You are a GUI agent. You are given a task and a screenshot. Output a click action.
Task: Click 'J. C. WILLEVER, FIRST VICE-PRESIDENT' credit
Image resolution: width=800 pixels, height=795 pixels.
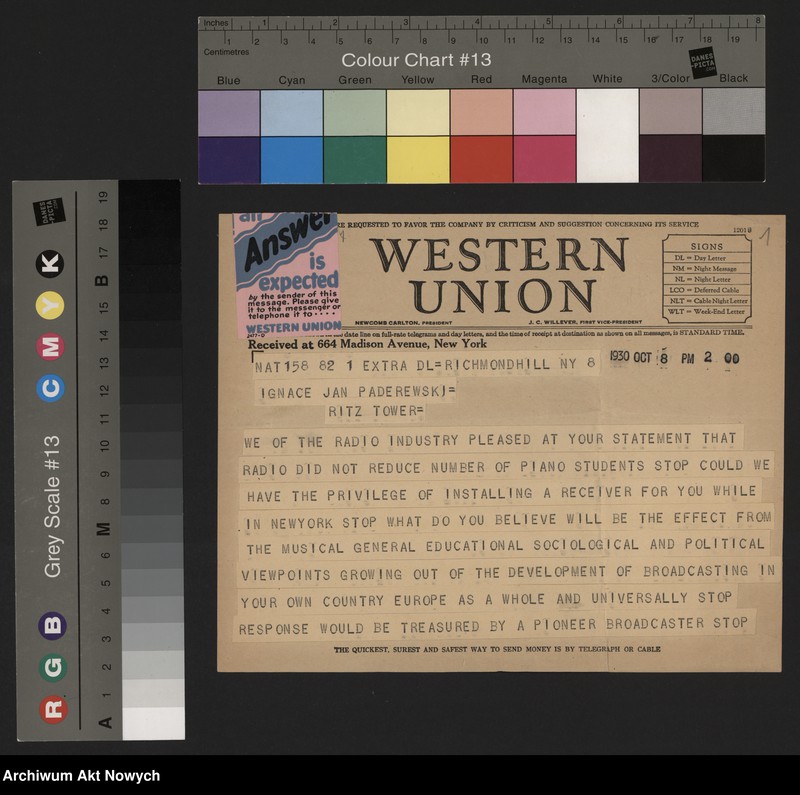tap(585, 322)
